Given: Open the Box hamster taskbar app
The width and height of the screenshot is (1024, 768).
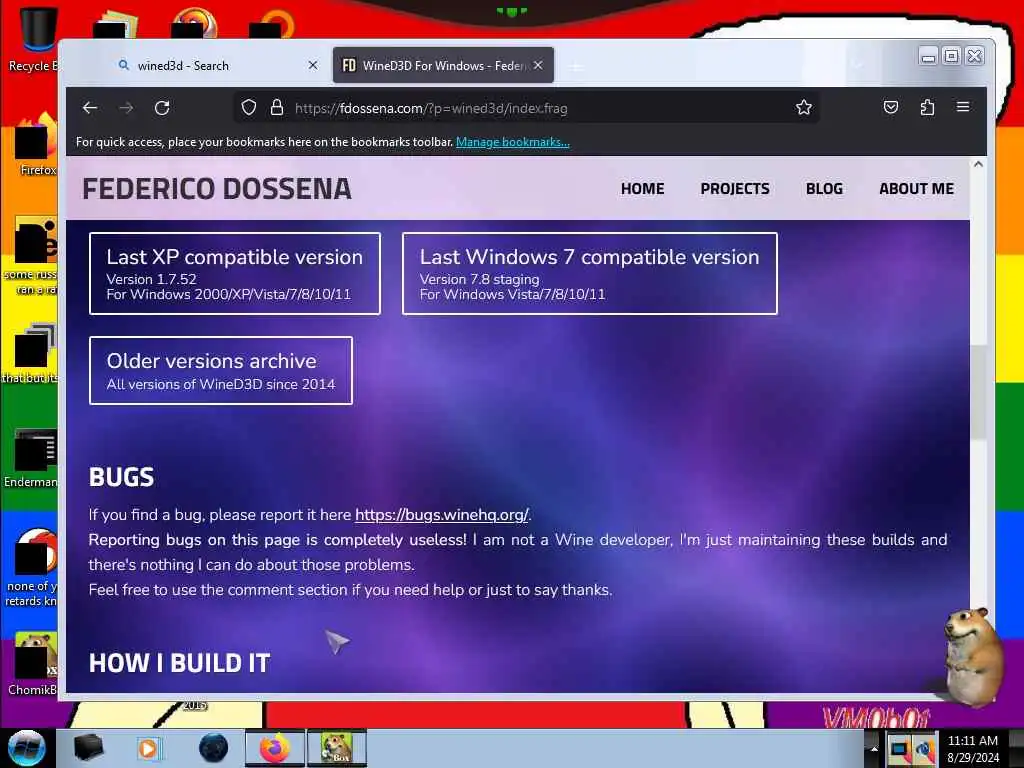Looking at the screenshot, I should point(337,748).
